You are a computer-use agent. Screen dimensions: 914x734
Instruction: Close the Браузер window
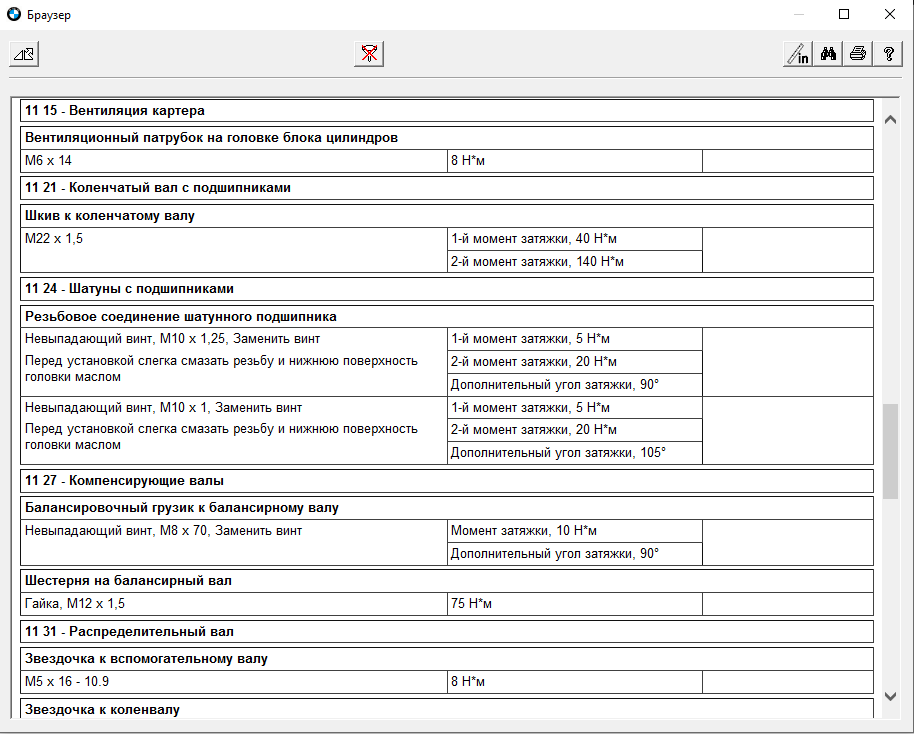coord(889,15)
